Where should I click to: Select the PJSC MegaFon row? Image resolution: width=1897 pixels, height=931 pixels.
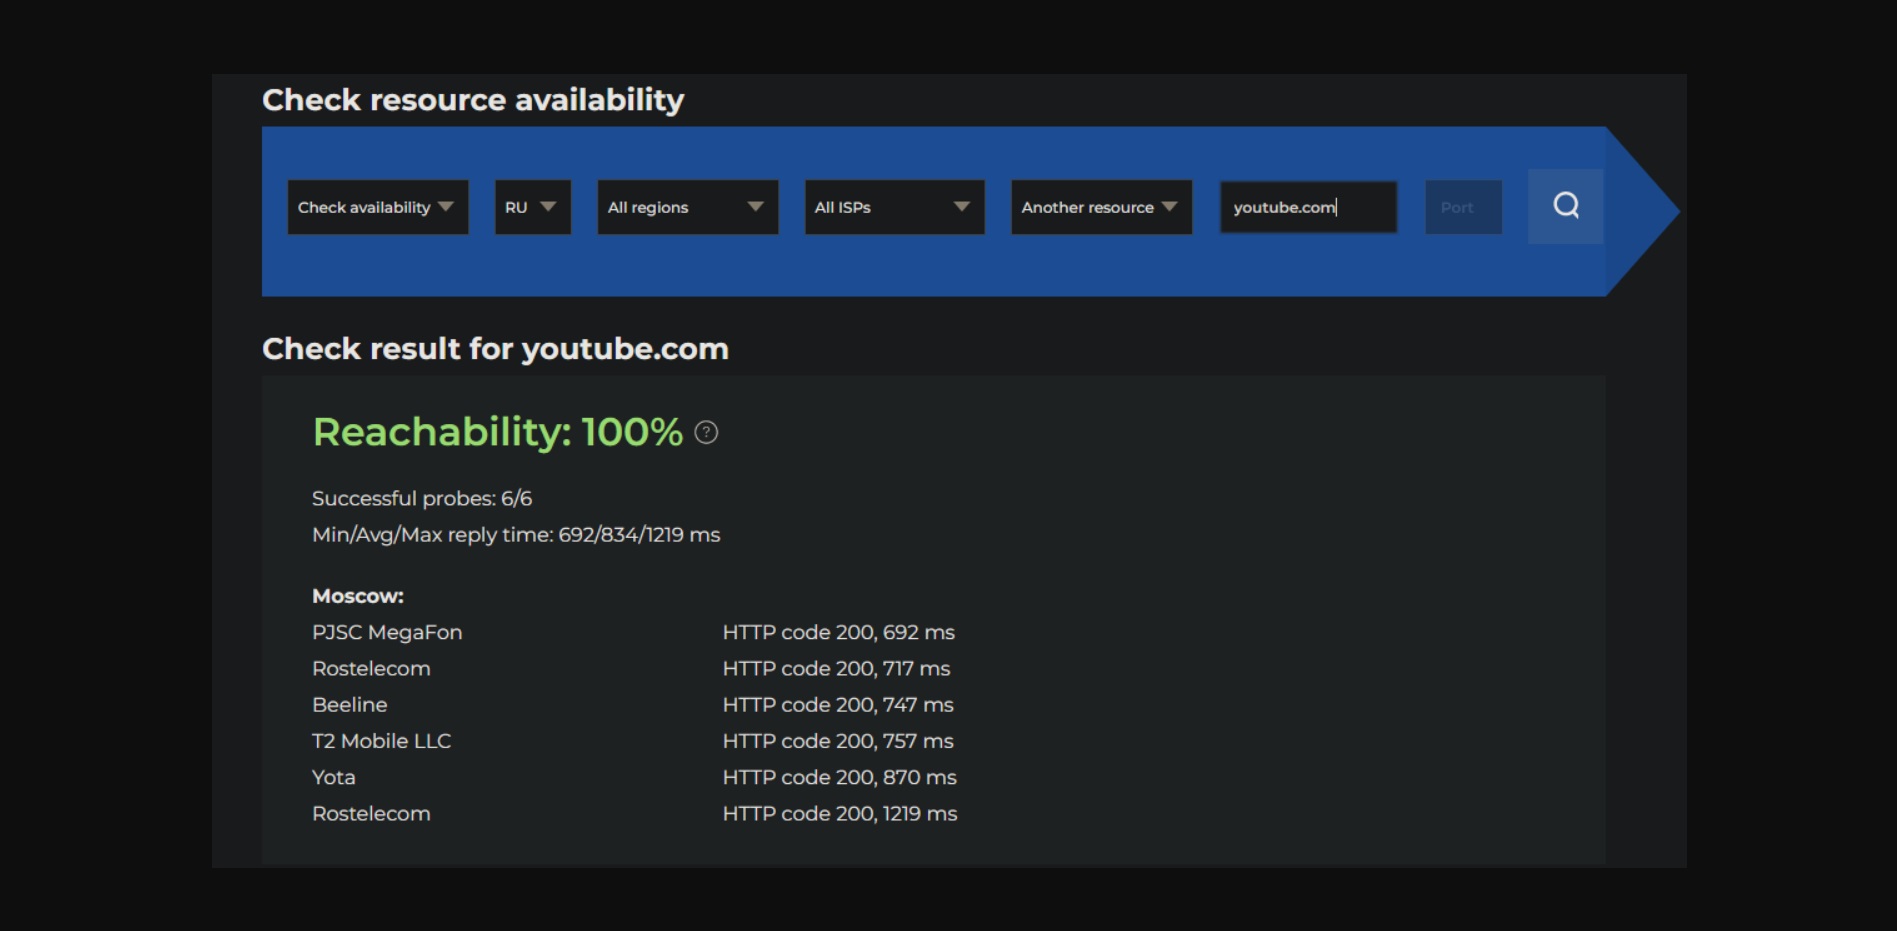click(634, 632)
